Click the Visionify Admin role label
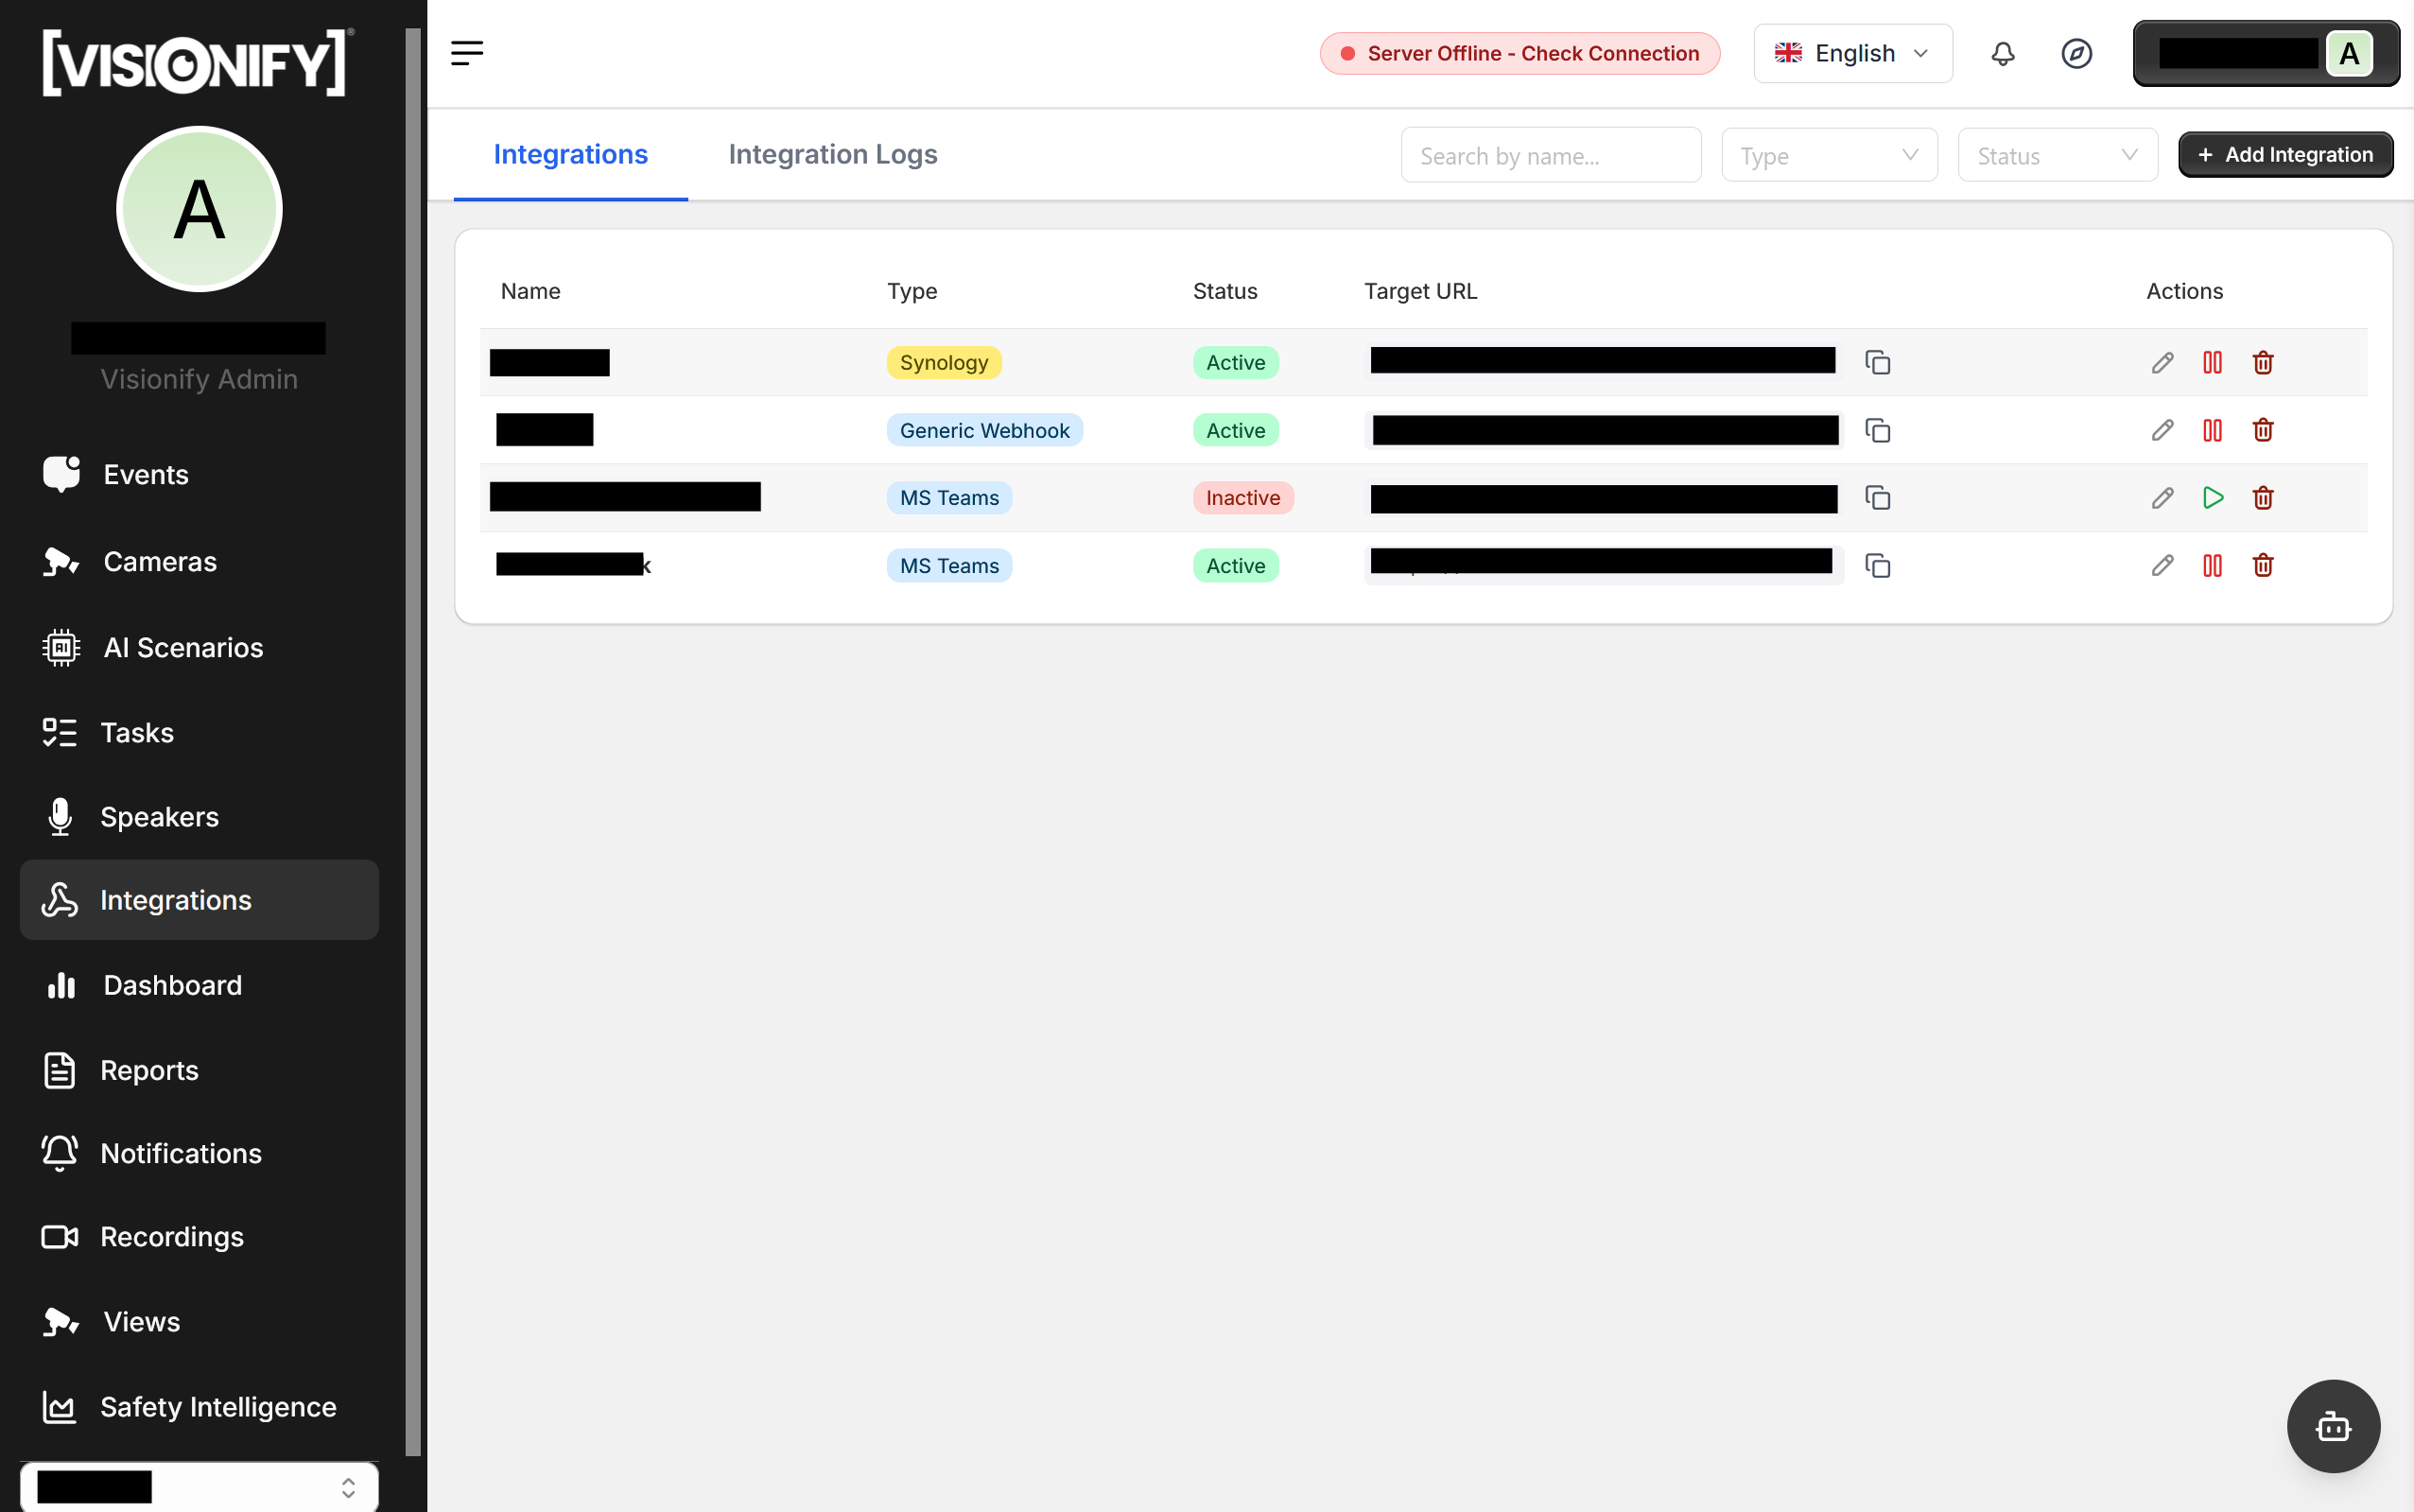 click(199, 379)
